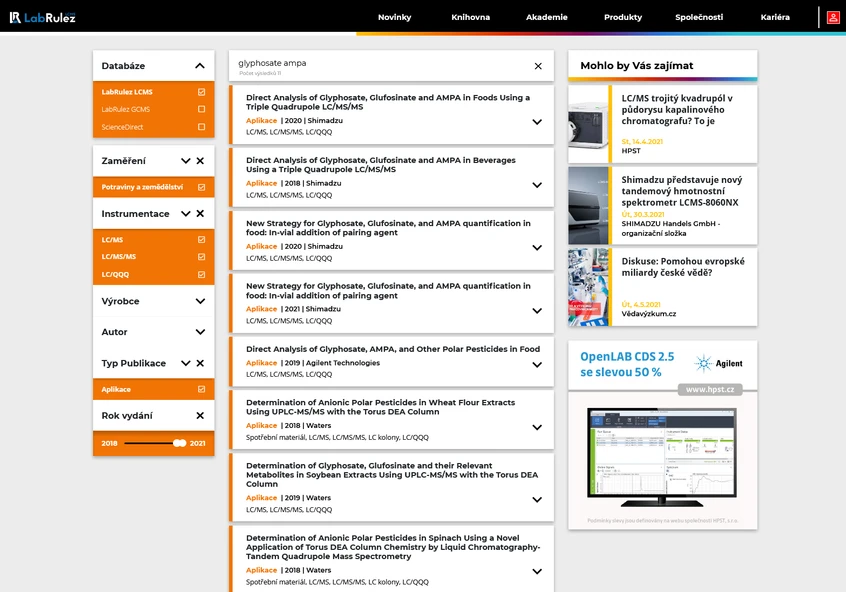The height and width of the screenshot is (592, 846).
Task: Open the Produkty menu
Action: (x=623, y=17)
